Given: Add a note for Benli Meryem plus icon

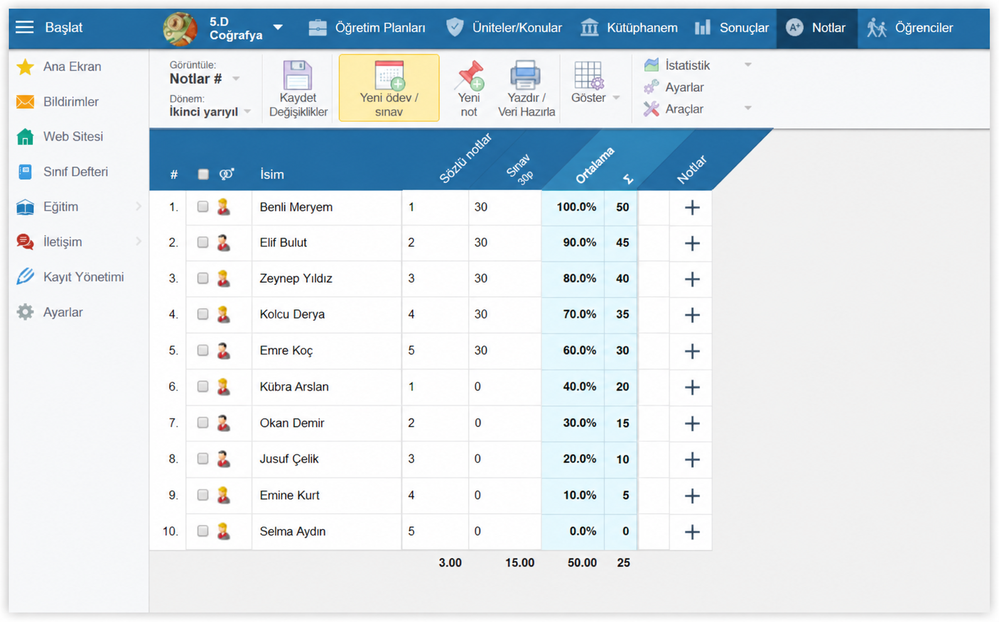Looking at the screenshot, I should (692, 207).
